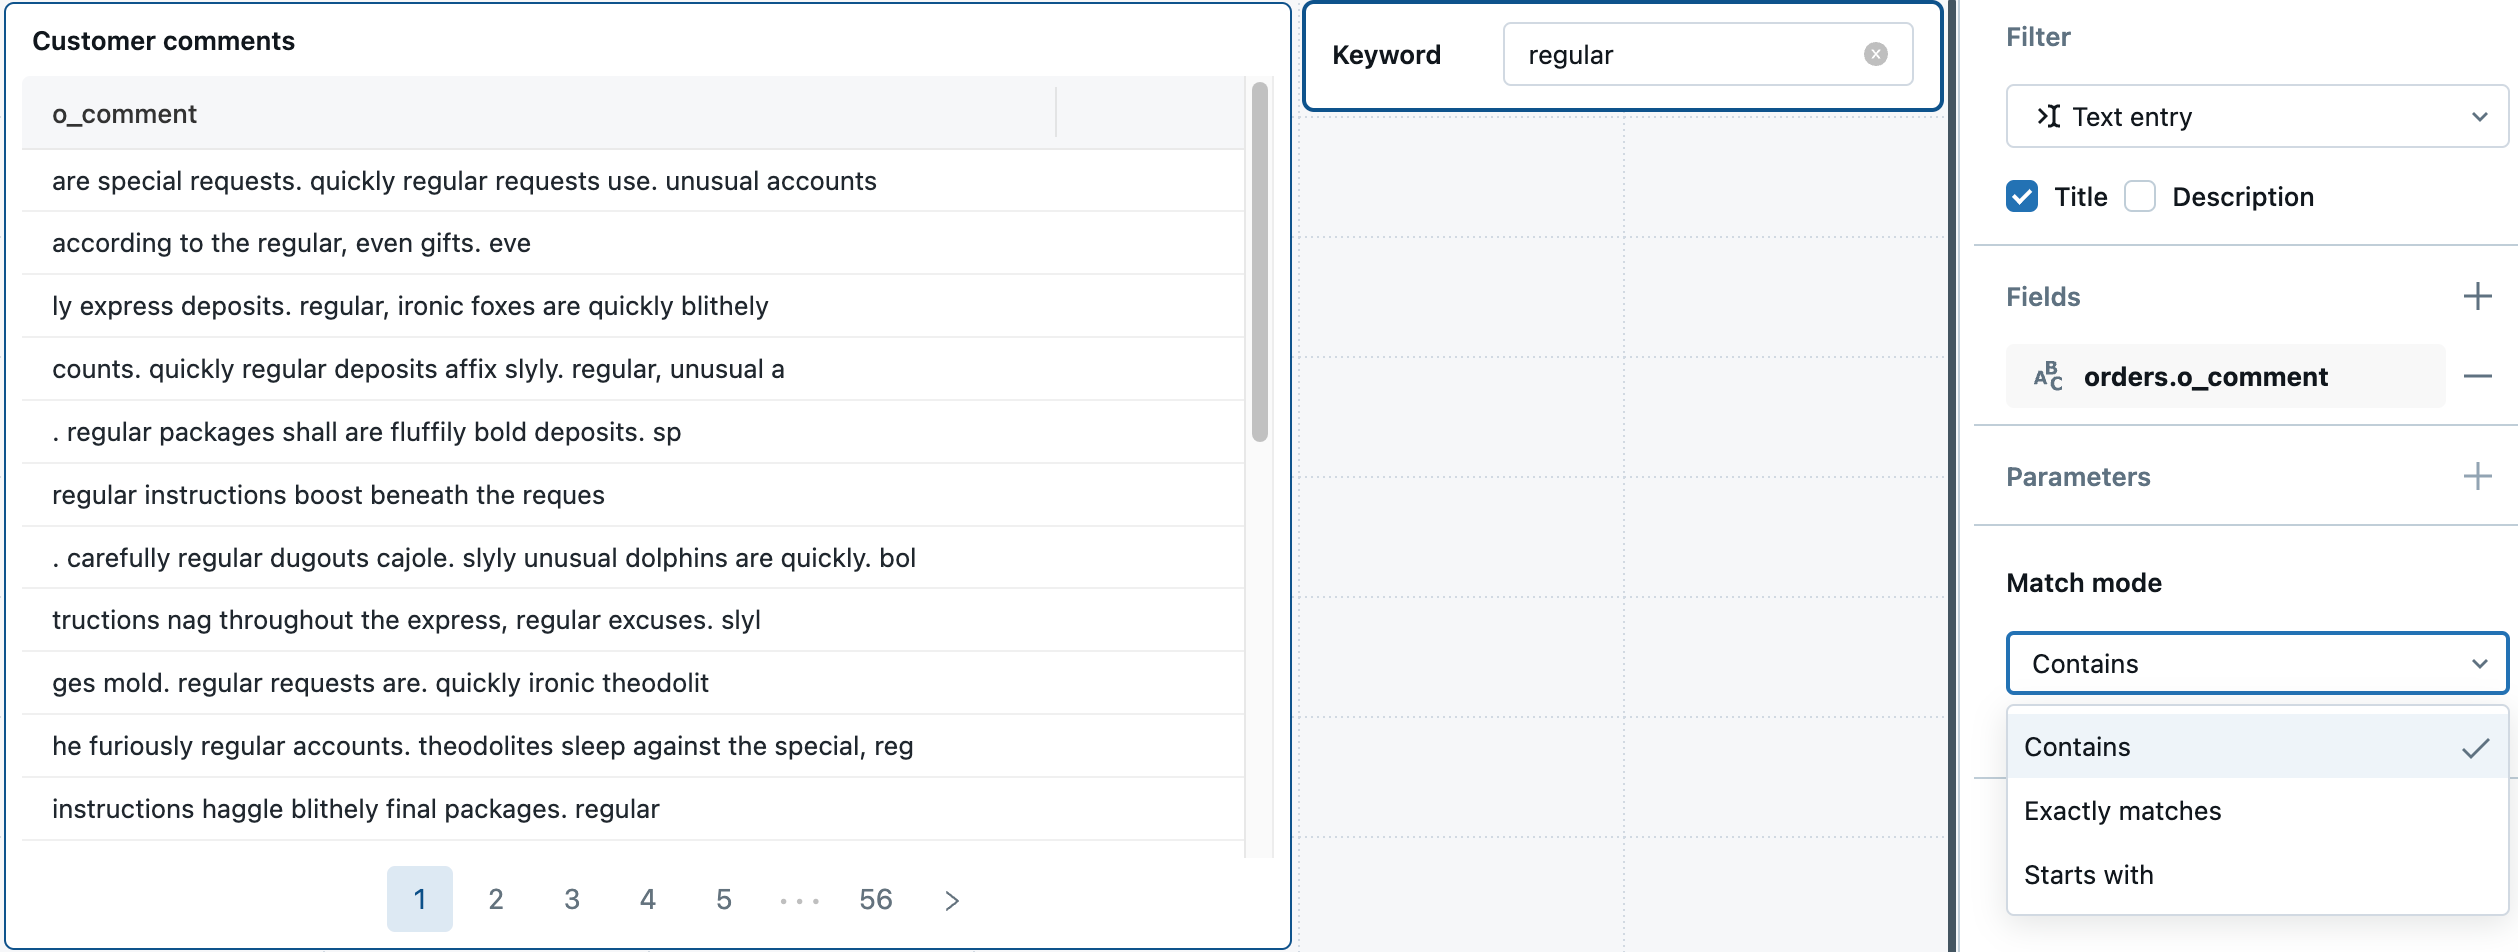The width and height of the screenshot is (2518, 952).
Task: Select the Exactly matches option
Action: tap(2122, 811)
